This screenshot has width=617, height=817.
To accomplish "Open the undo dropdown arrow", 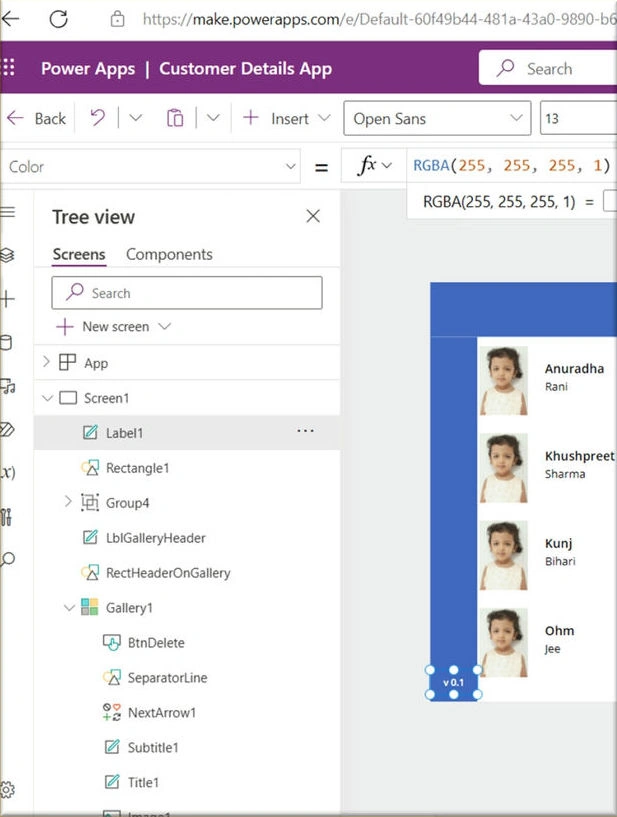I will 135,118.
